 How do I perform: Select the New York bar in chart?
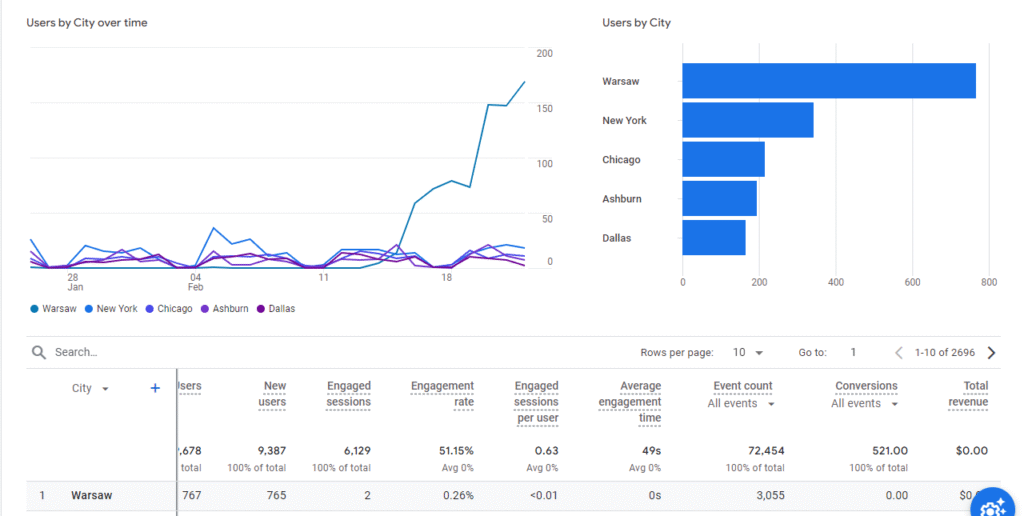747,120
